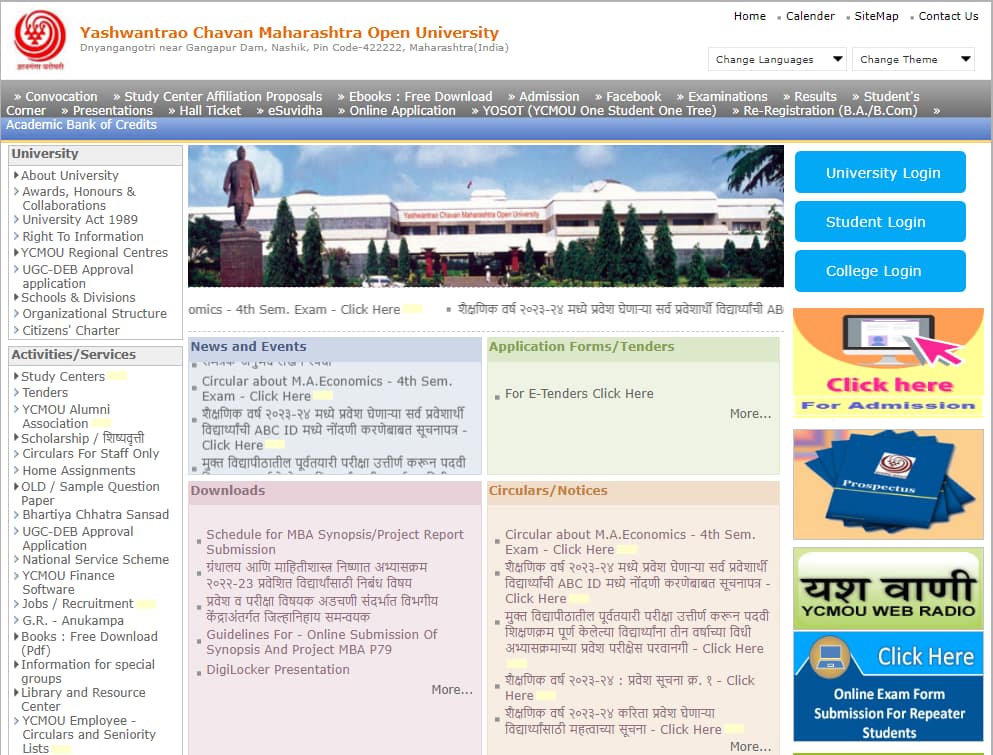
Task: Open admissions via the 'Click here For Admission' banner
Action: tap(887, 362)
